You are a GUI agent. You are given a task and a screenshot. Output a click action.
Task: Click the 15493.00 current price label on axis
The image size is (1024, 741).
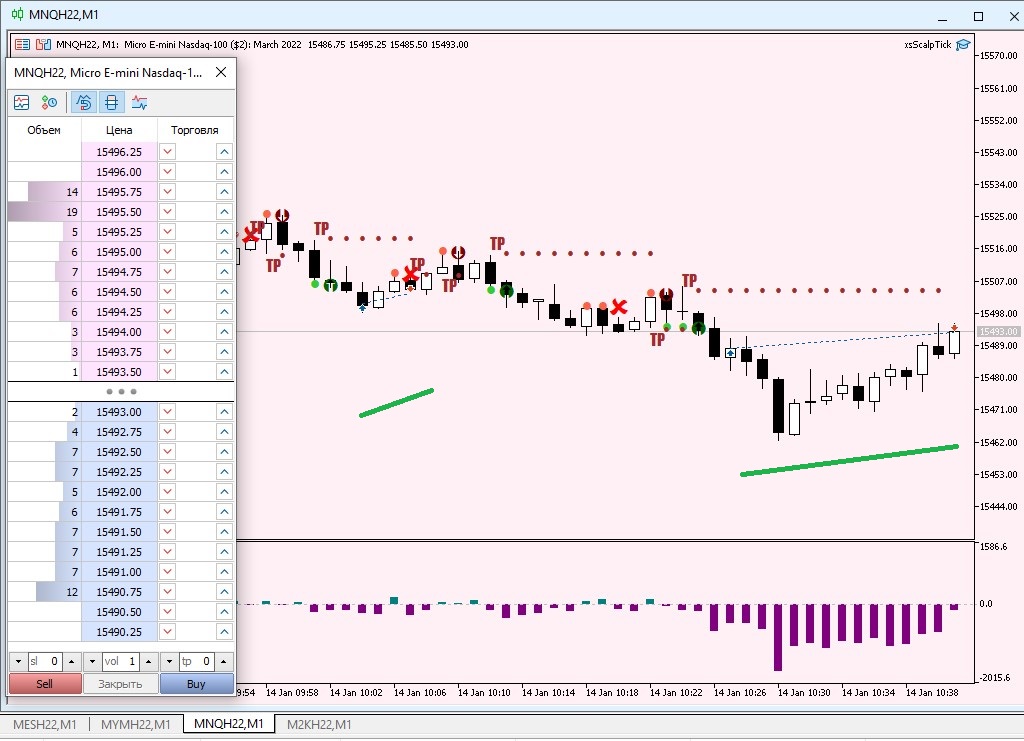pos(998,332)
